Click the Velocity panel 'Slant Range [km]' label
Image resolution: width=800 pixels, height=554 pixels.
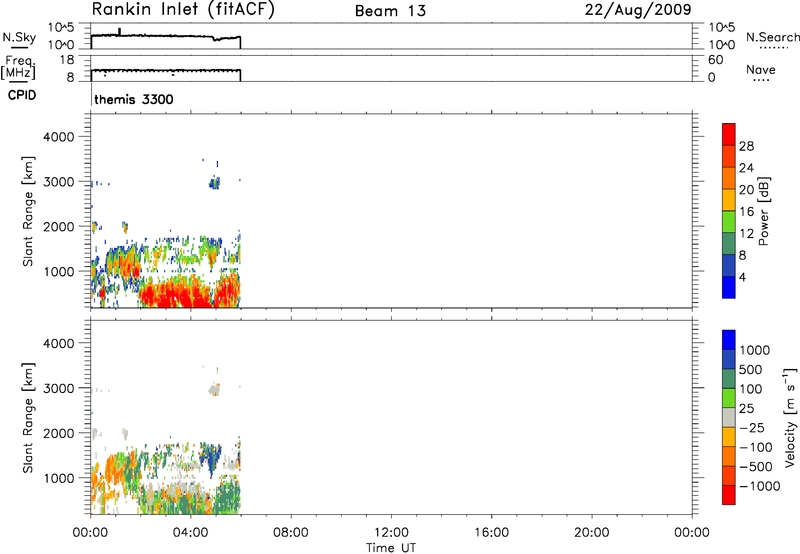(28, 418)
